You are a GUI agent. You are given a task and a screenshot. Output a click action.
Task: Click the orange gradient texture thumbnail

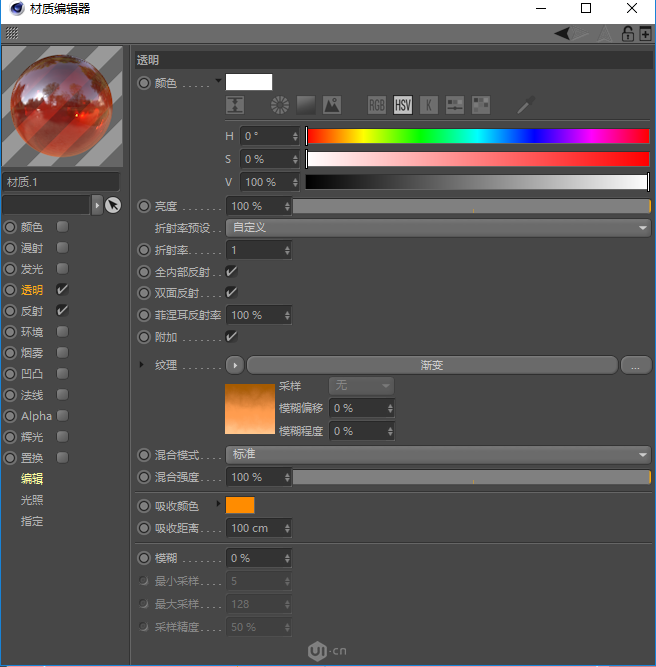[x=250, y=409]
